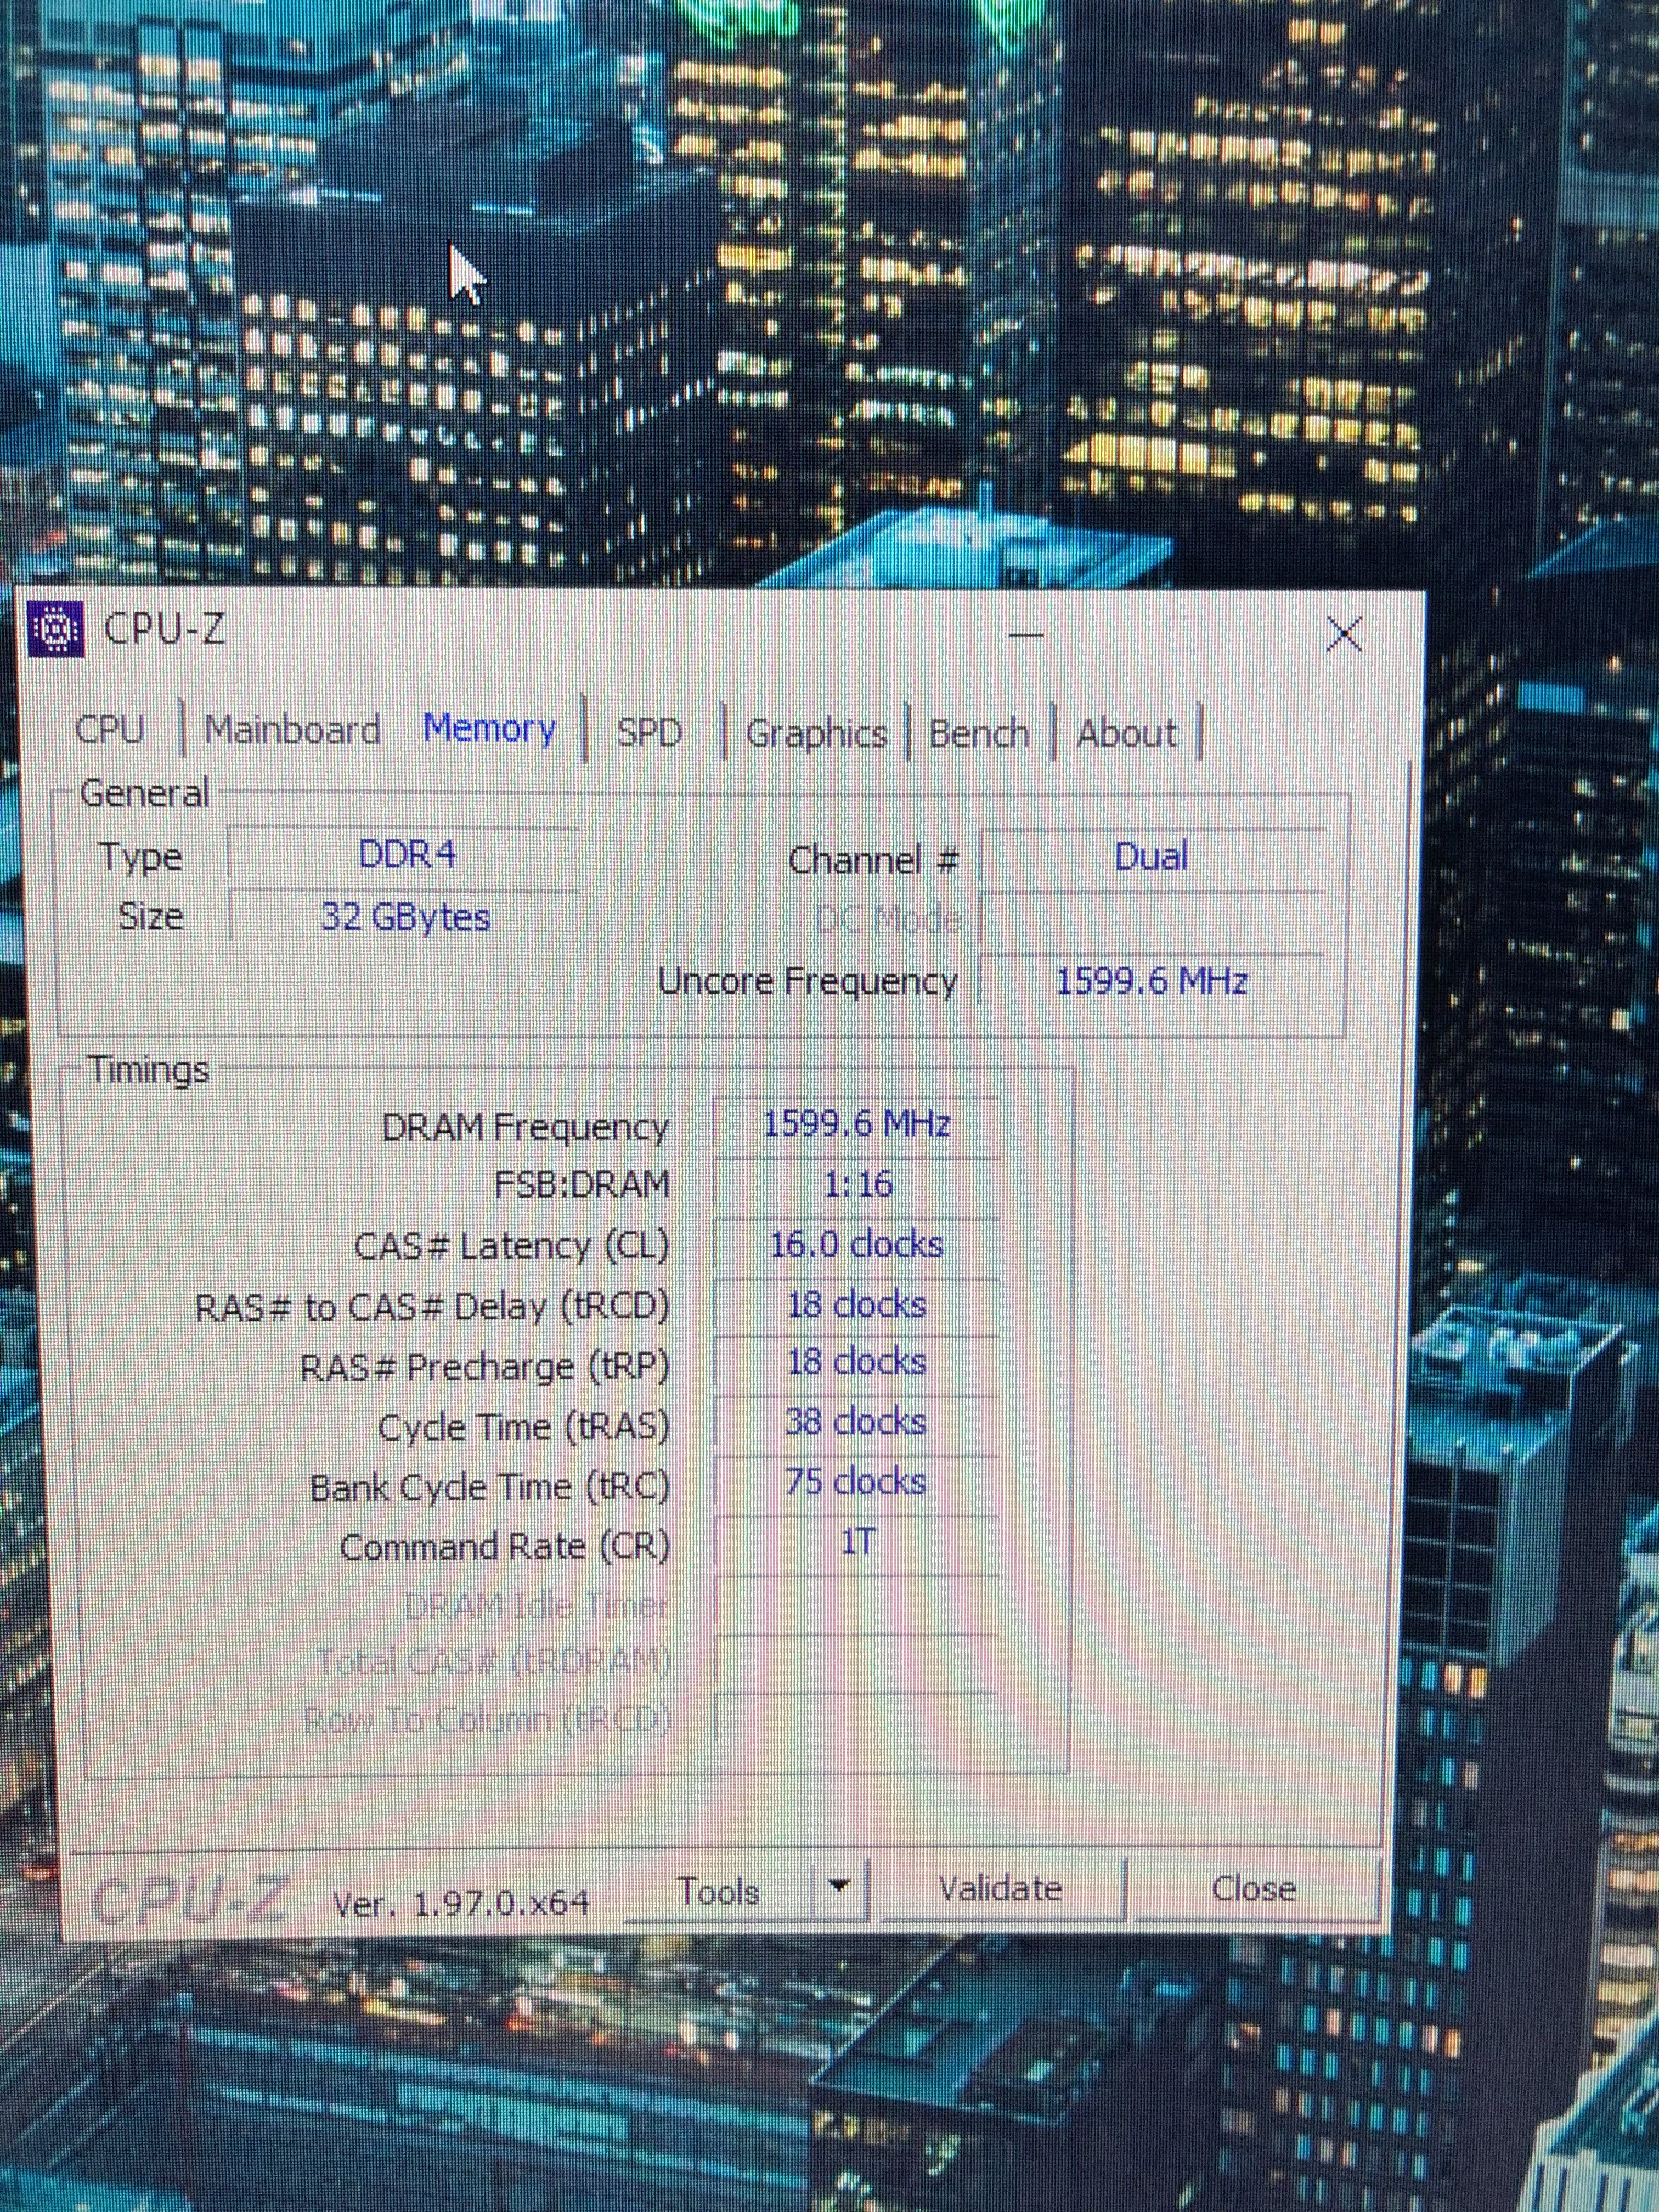Open the Graphics tab
The width and height of the screenshot is (1659, 2212).
click(816, 734)
